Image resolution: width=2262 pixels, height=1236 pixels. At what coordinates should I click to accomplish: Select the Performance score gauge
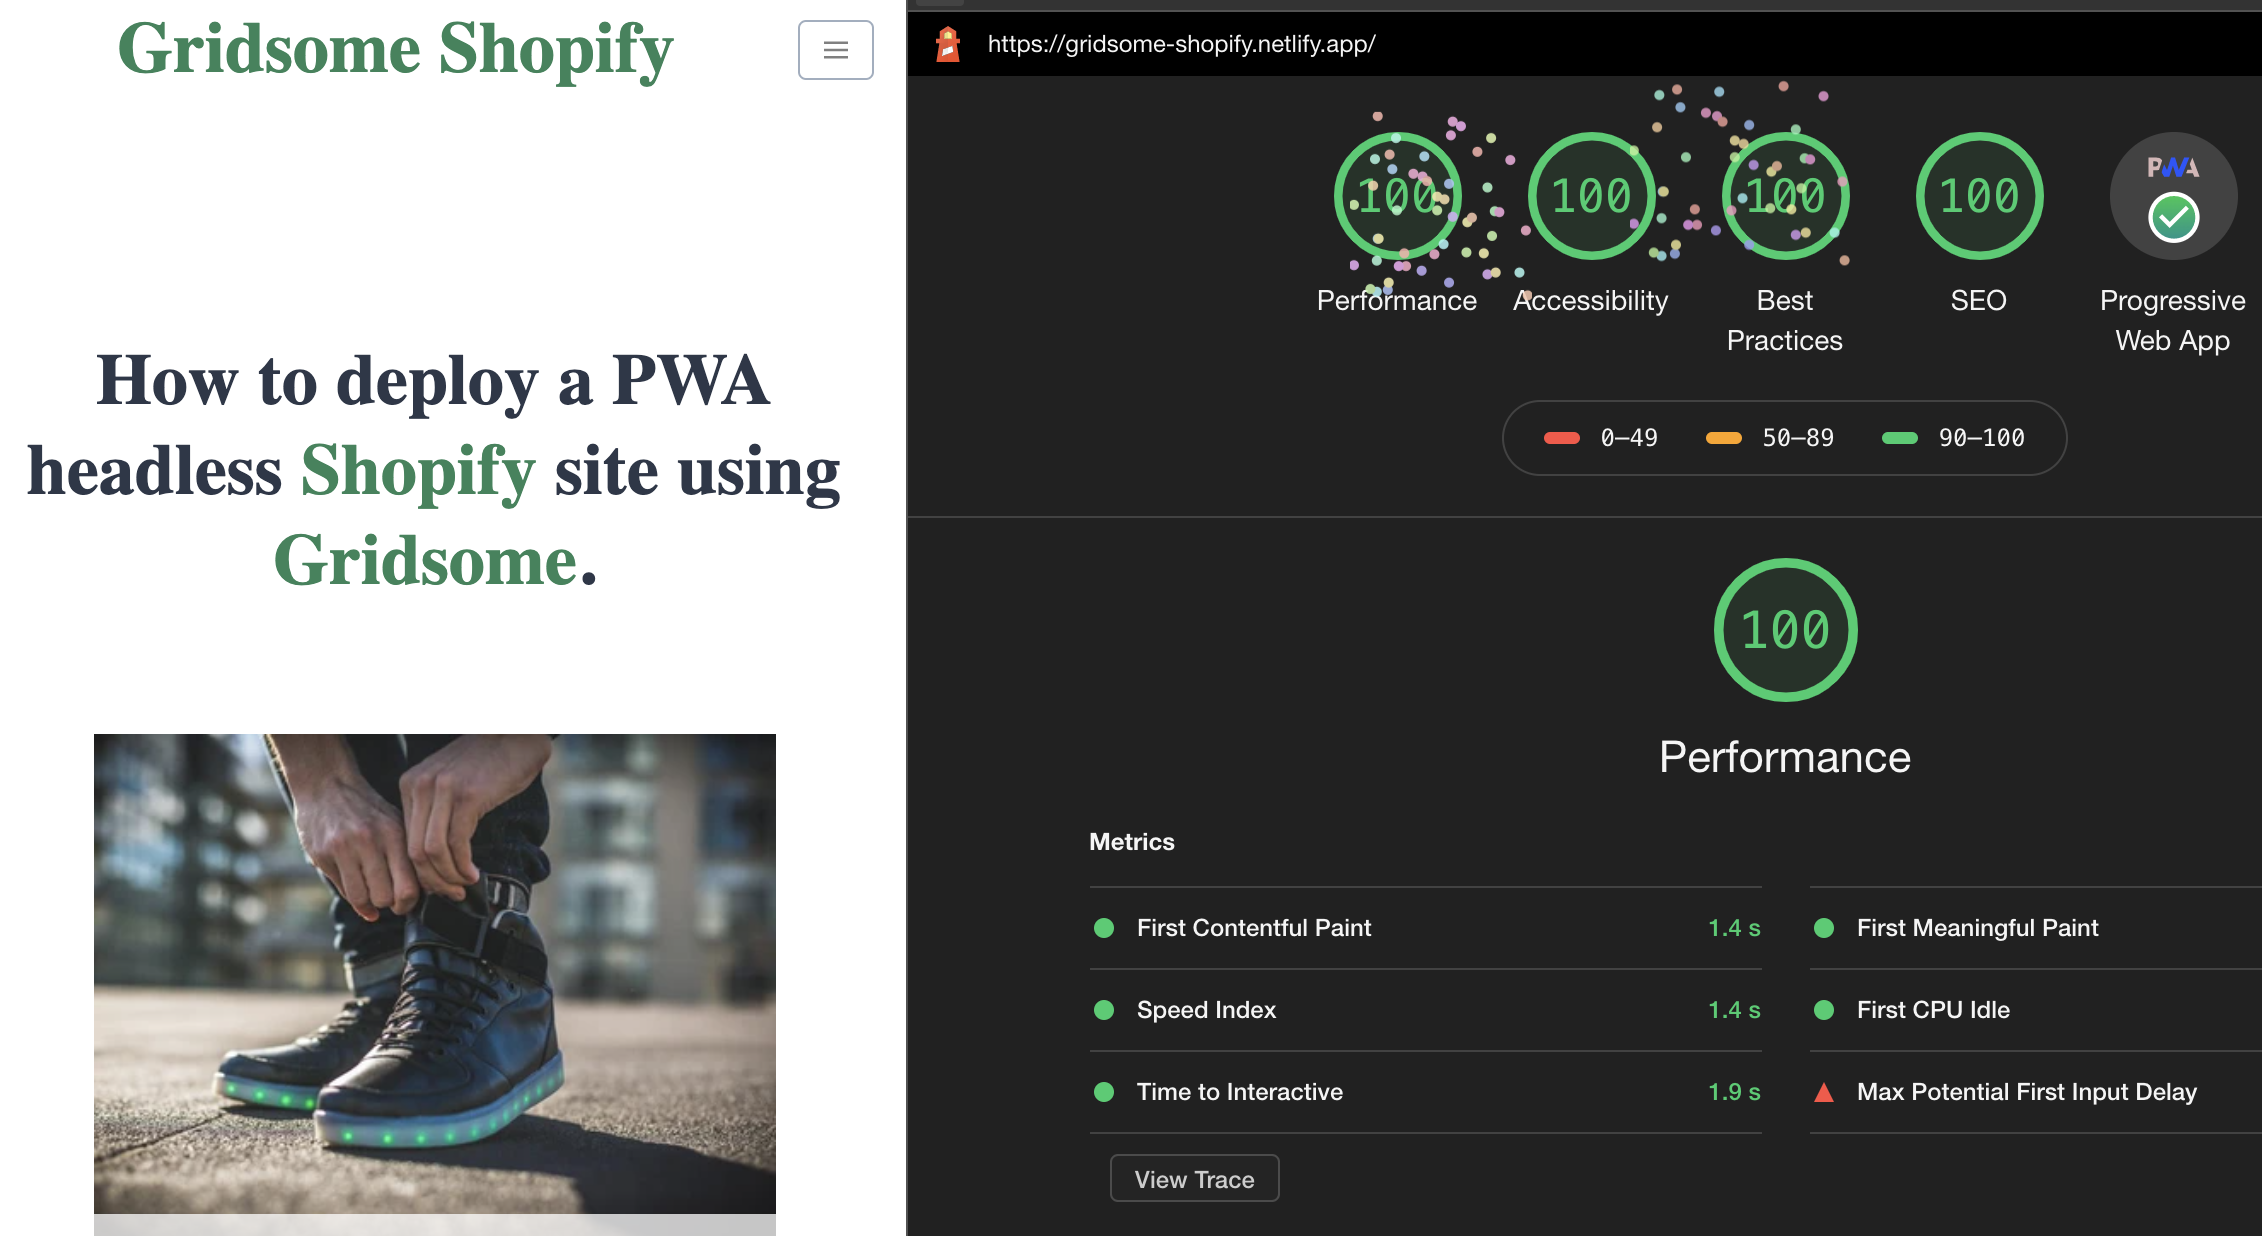1397,197
